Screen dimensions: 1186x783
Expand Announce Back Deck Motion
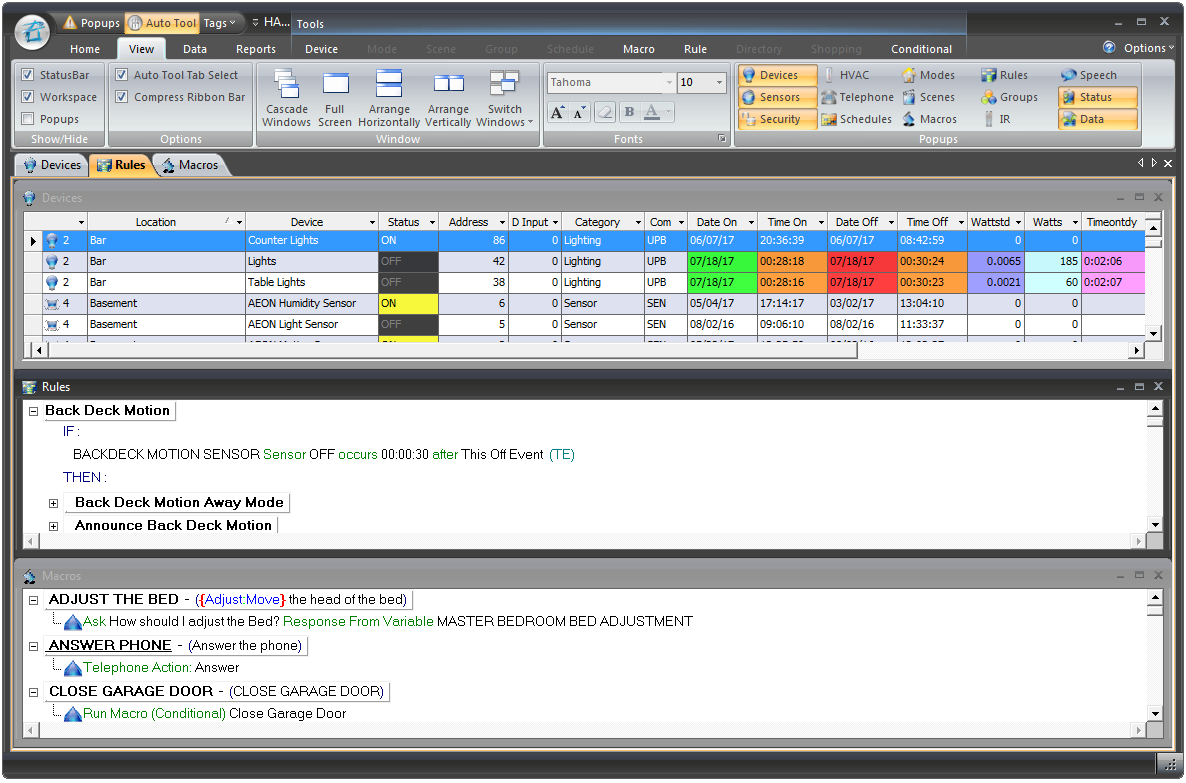coord(54,526)
